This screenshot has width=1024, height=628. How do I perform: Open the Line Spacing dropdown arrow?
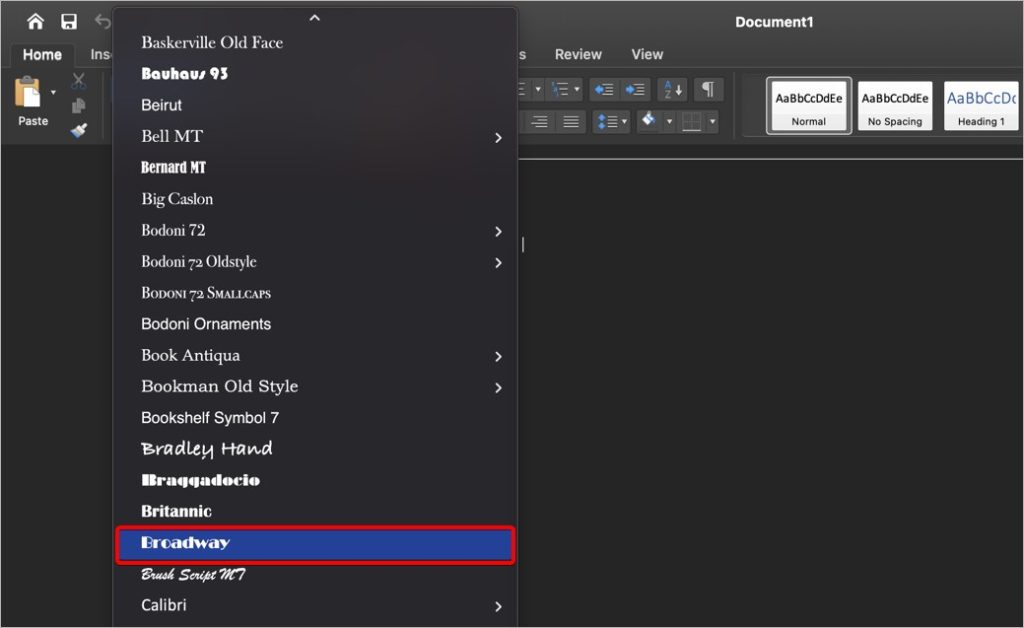(x=624, y=121)
